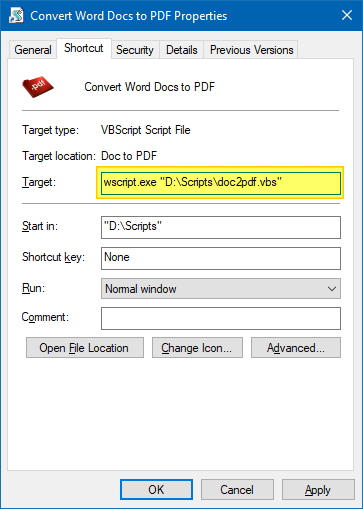Click the 'Convert Word Docs to PDF' name text

(x=150, y=87)
